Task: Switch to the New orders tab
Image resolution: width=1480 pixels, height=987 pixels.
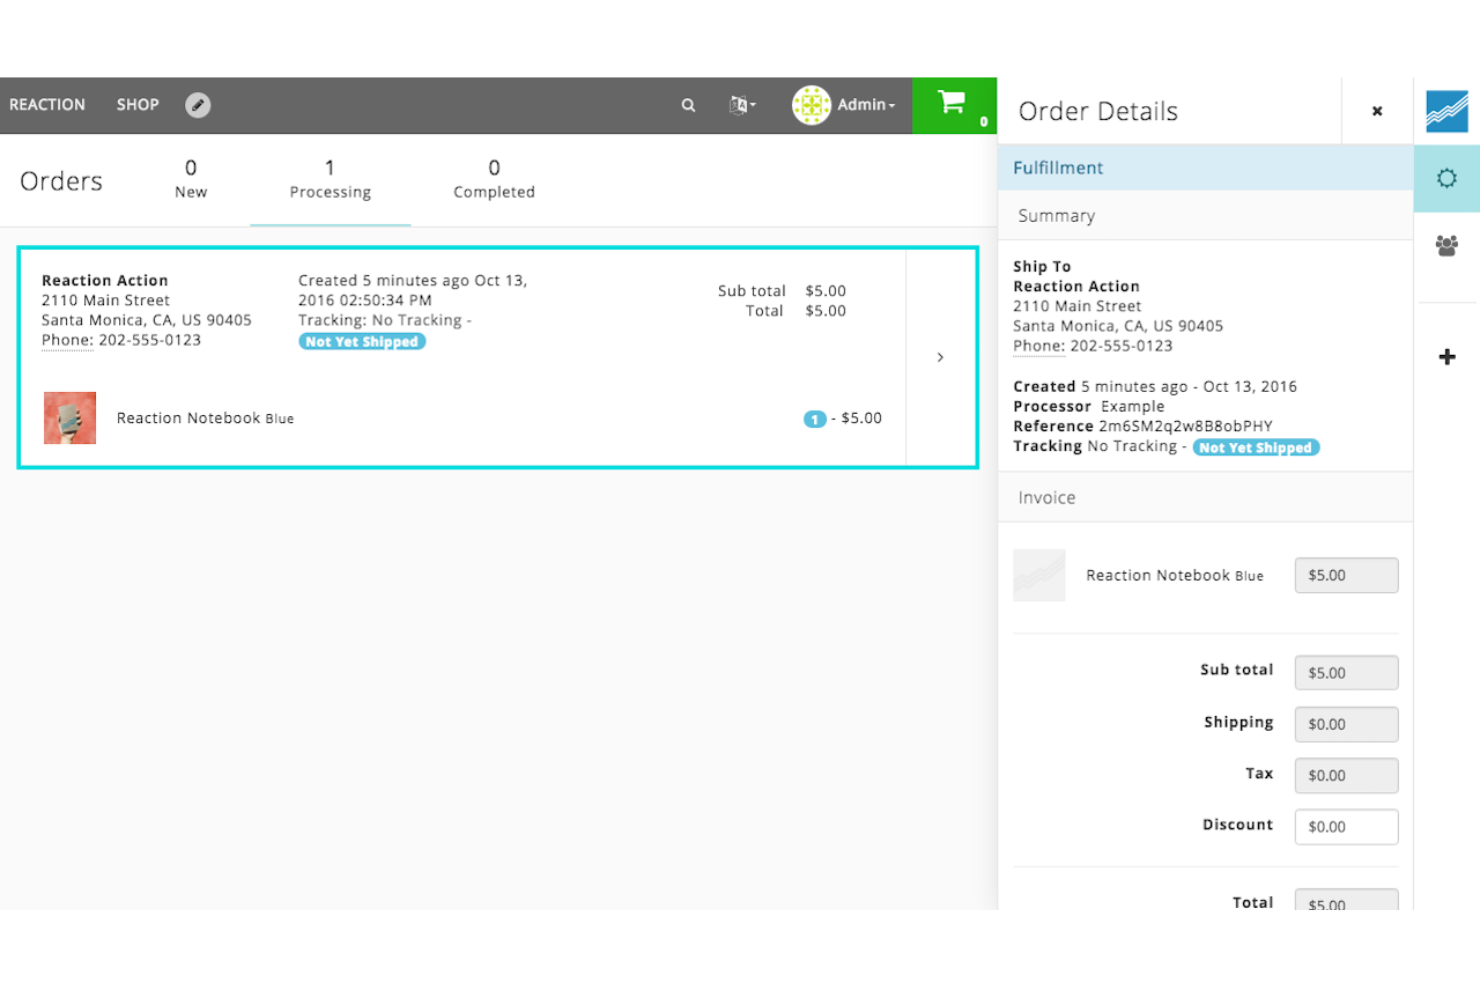Action: pos(191,180)
